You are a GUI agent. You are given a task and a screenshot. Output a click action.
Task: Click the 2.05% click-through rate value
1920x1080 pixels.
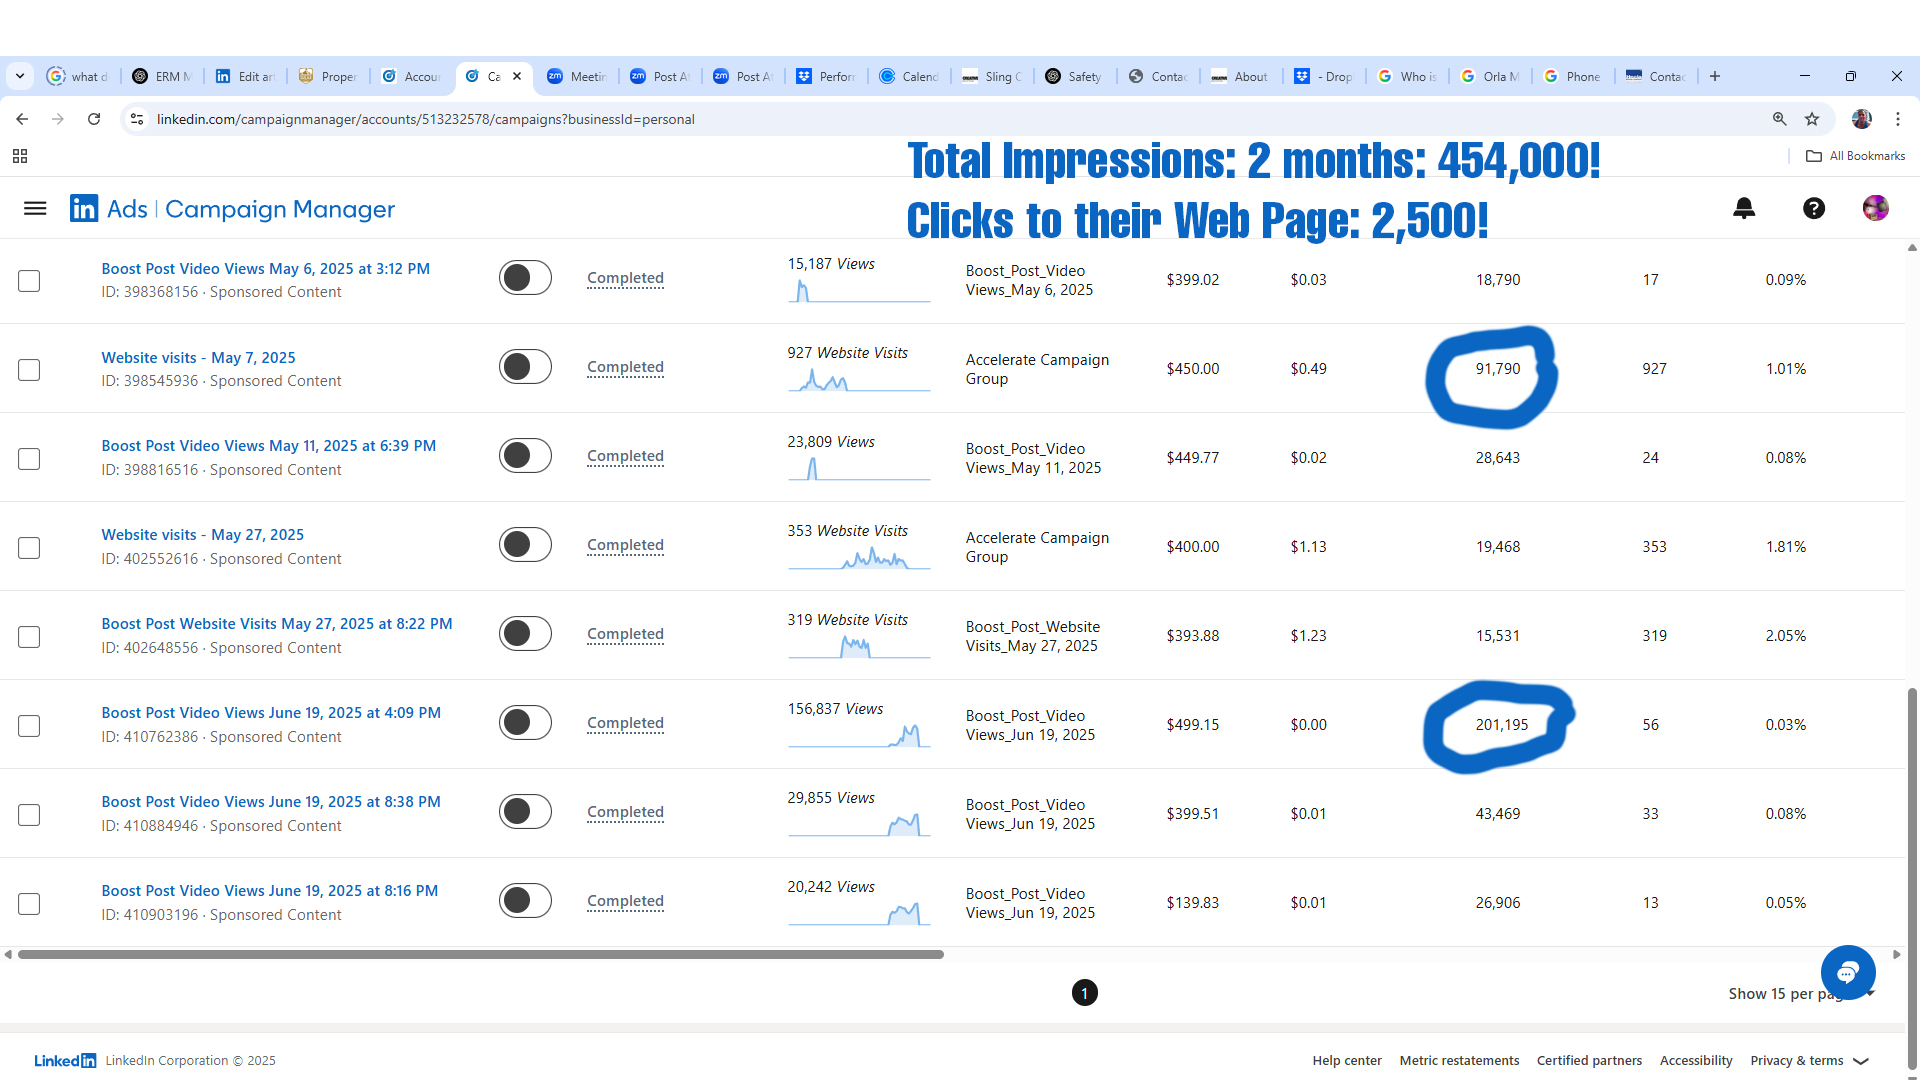(1786, 636)
